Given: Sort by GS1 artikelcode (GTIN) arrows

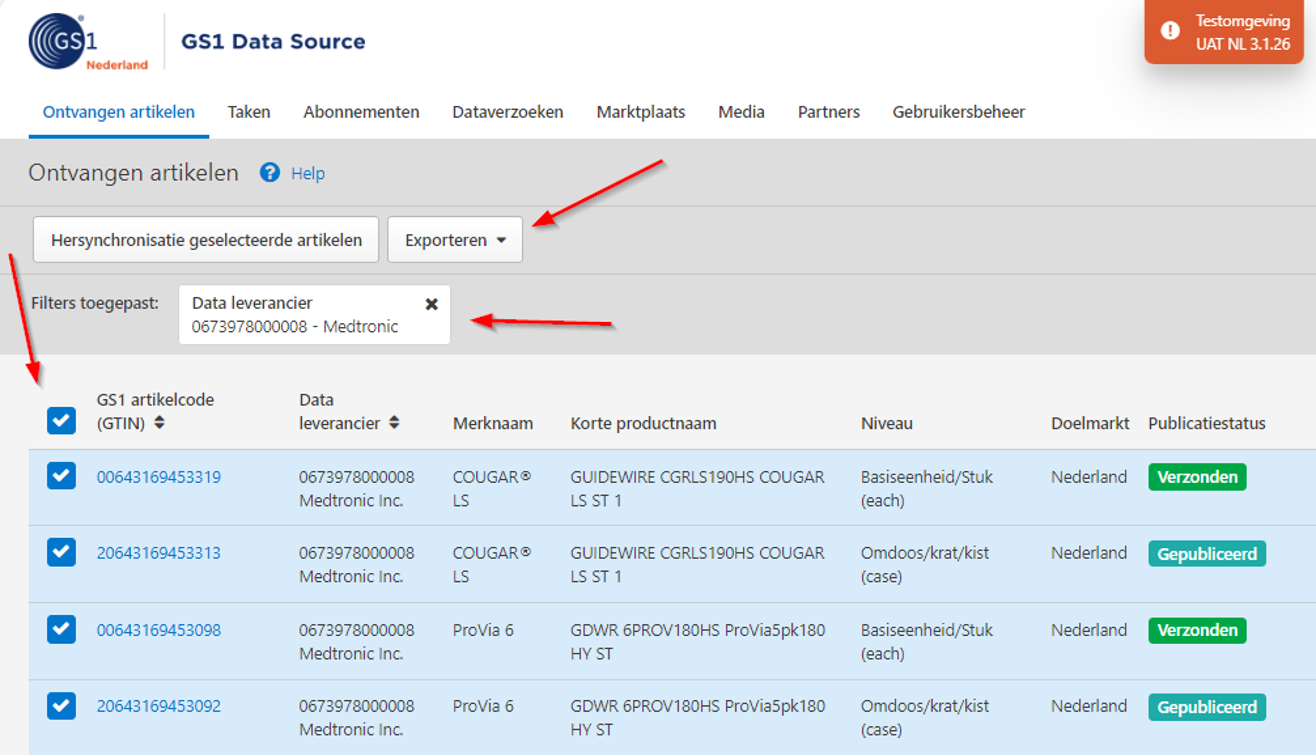Looking at the screenshot, I should 160,423.
